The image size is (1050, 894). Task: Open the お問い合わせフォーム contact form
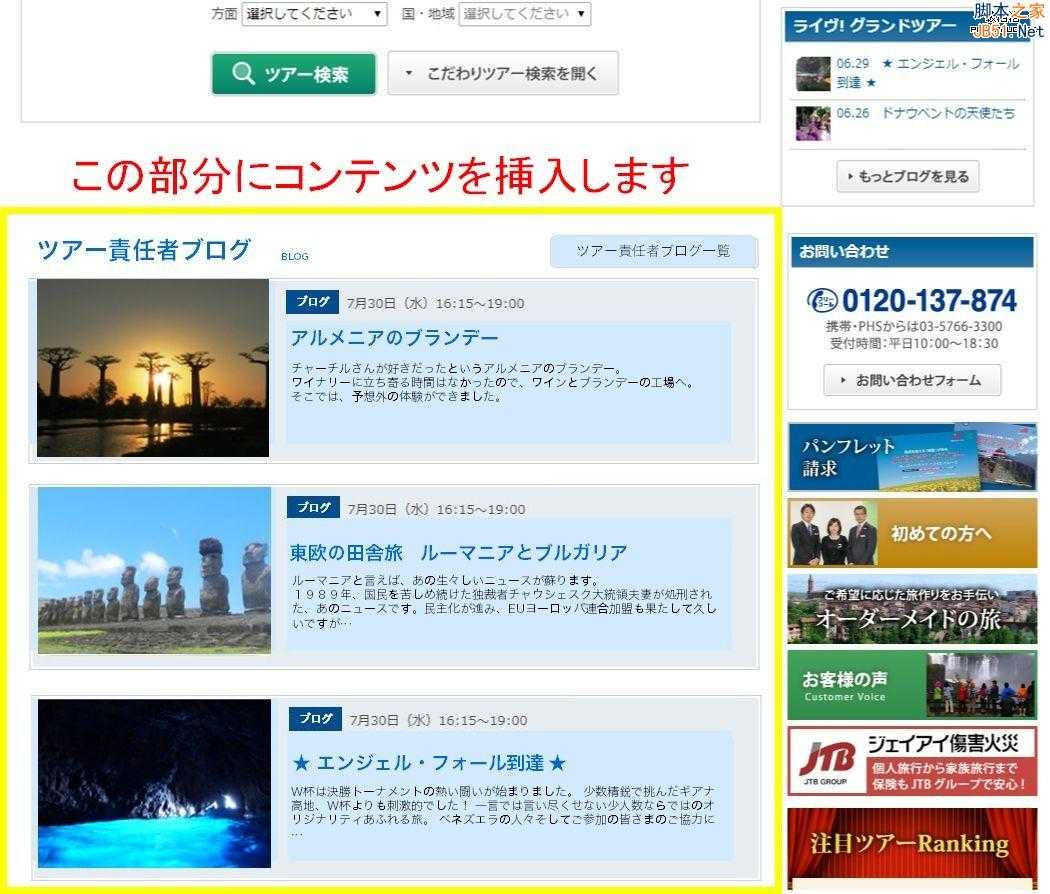[911, 380]
